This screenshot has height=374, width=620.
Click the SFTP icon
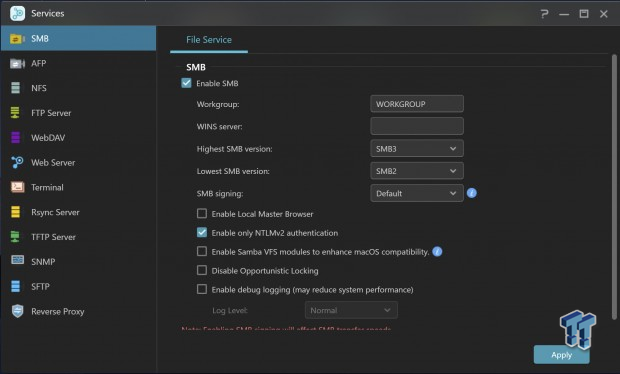click(15, 286)
